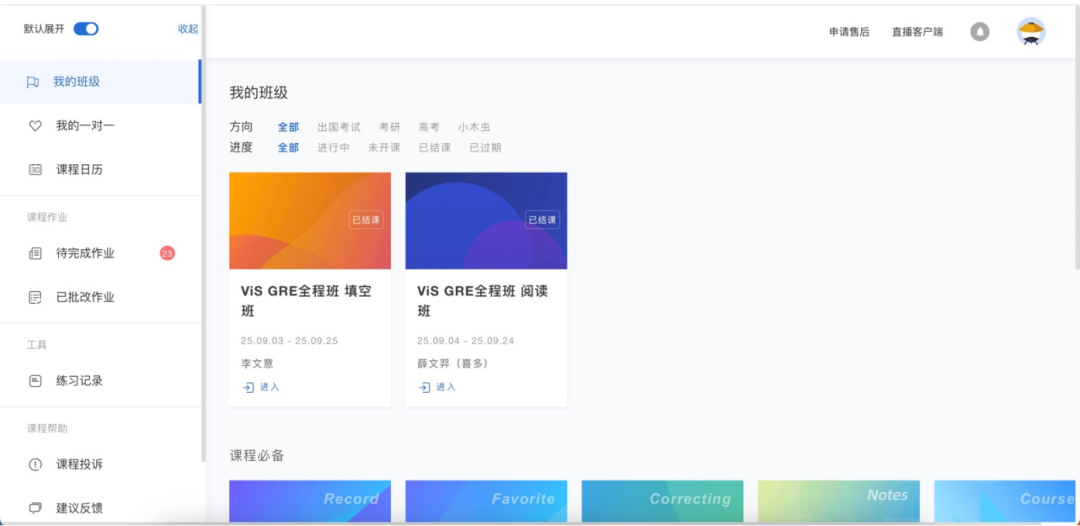The width and height of the screenshot is (1080, 526).
Task: Click teacher name 薛文羿（喜多）
Action: tap(453, 364)
